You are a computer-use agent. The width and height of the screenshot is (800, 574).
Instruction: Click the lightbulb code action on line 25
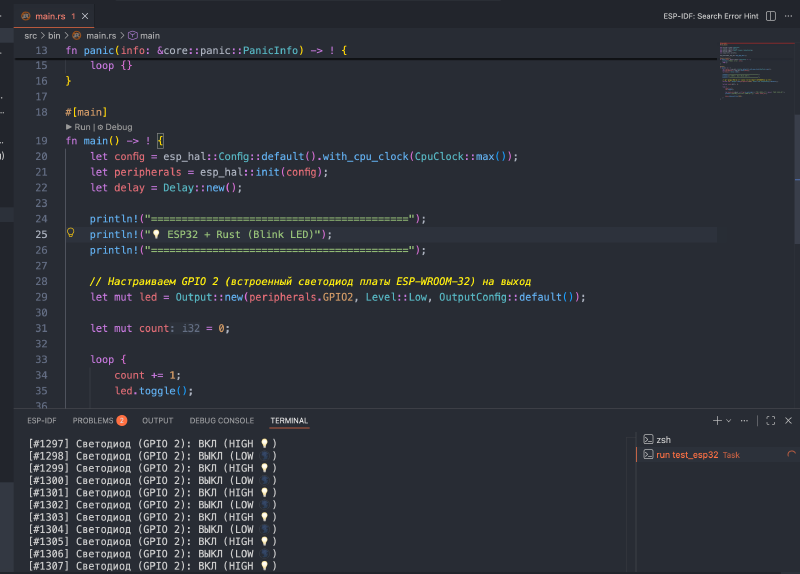[71, 233]
